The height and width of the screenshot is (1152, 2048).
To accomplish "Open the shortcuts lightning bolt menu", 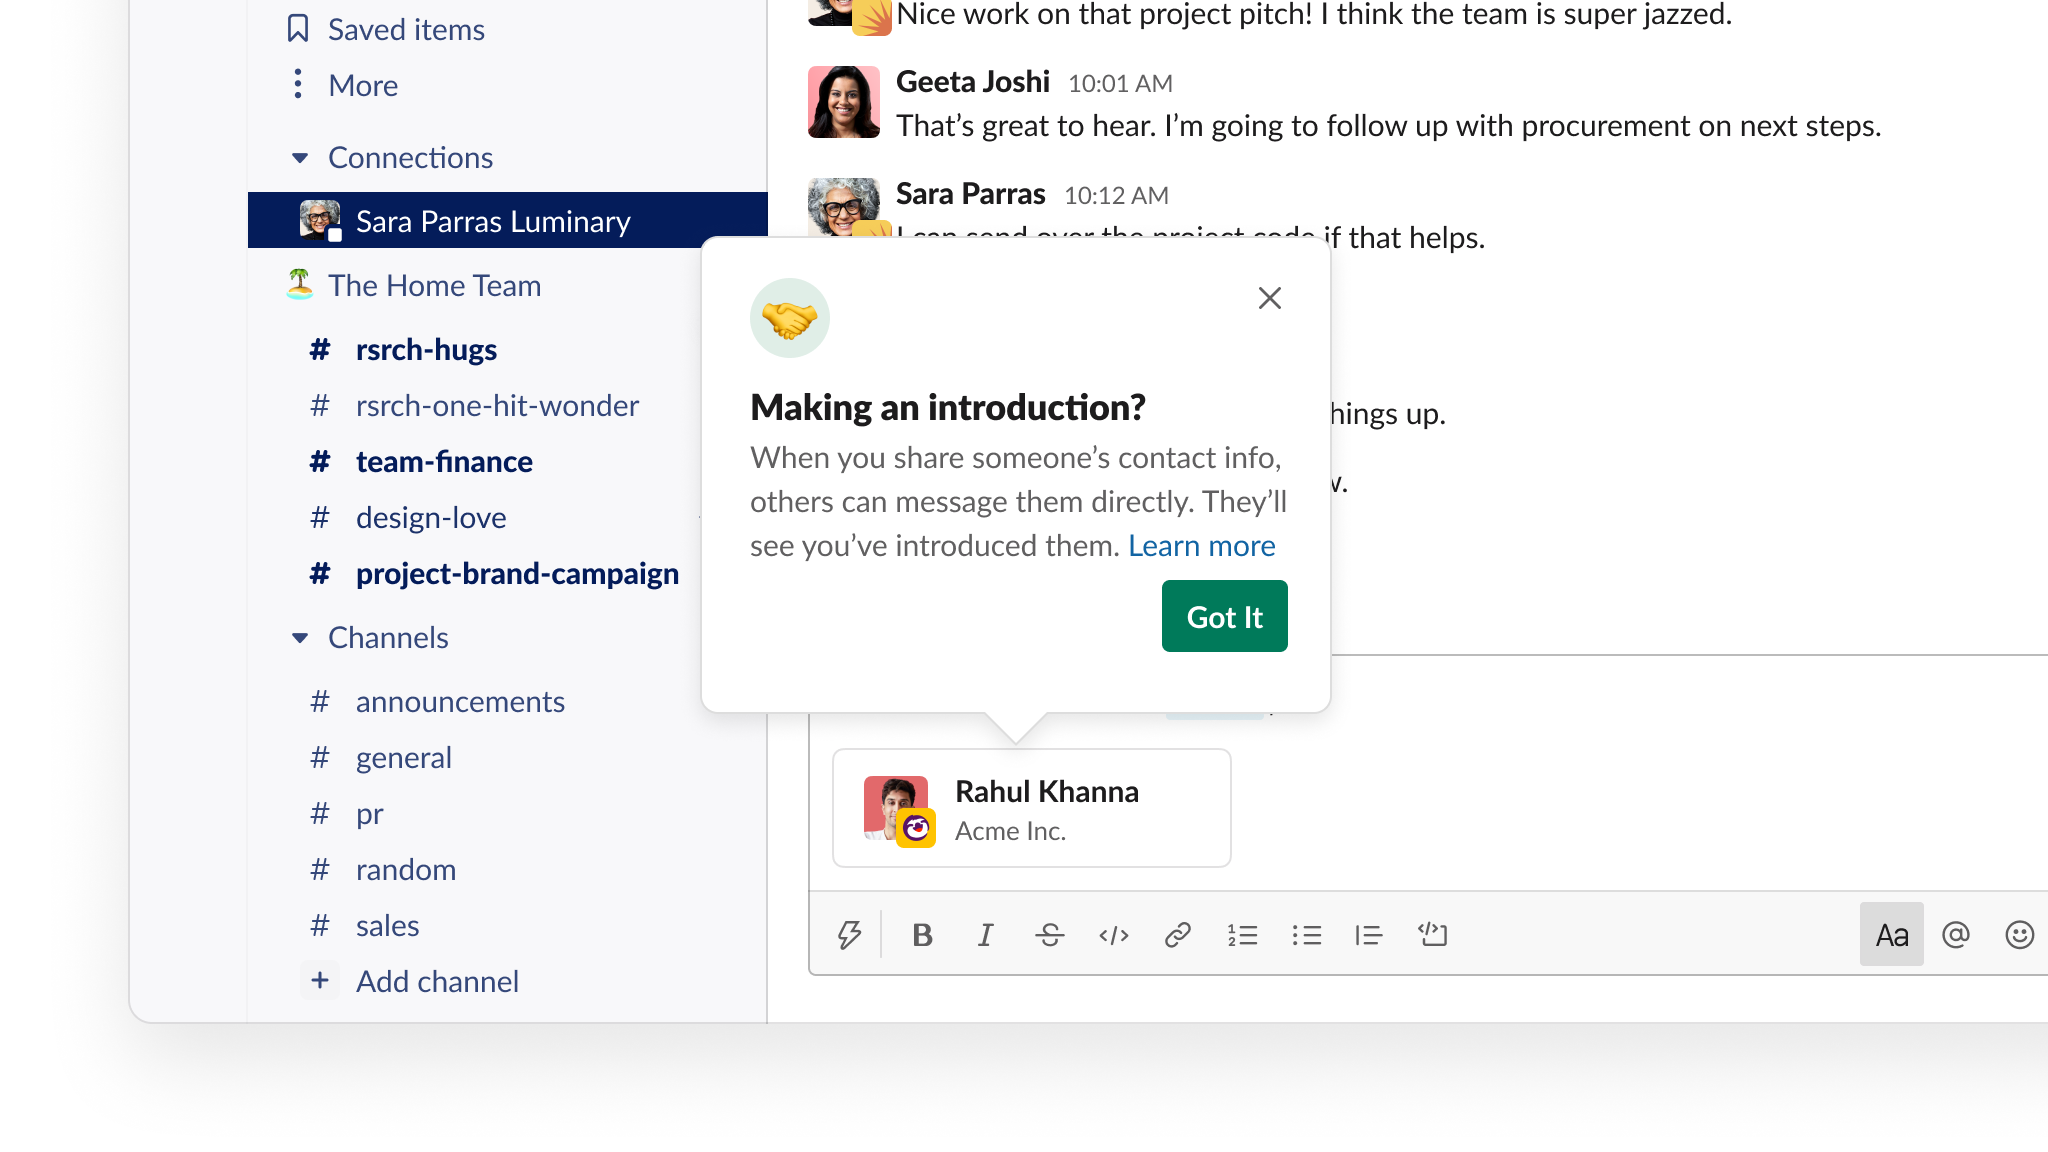I will click(849, 935).
